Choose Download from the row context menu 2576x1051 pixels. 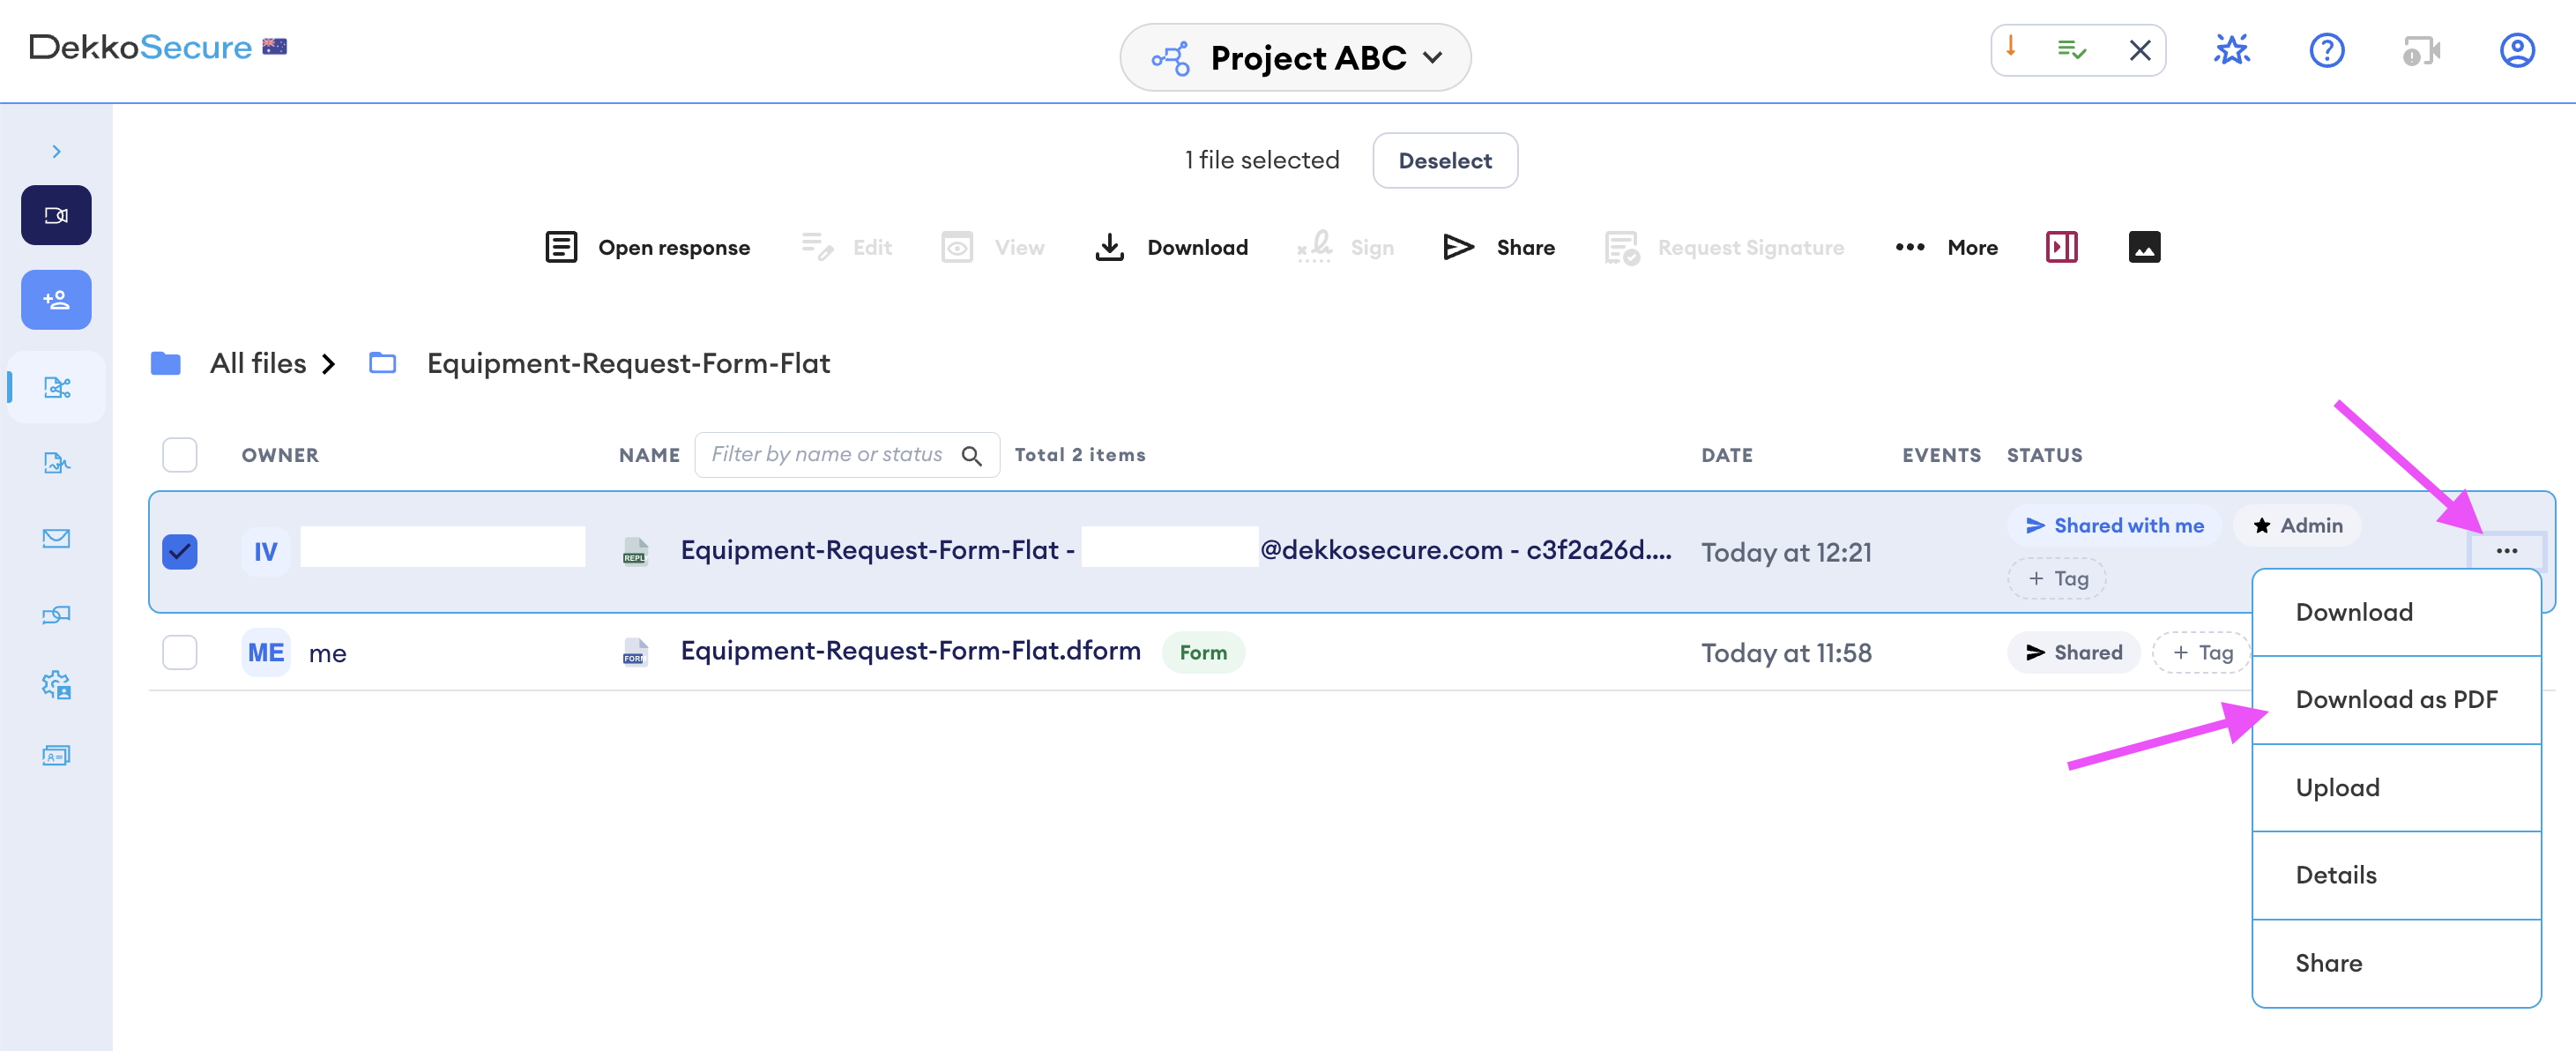(x=2396, y=612)
